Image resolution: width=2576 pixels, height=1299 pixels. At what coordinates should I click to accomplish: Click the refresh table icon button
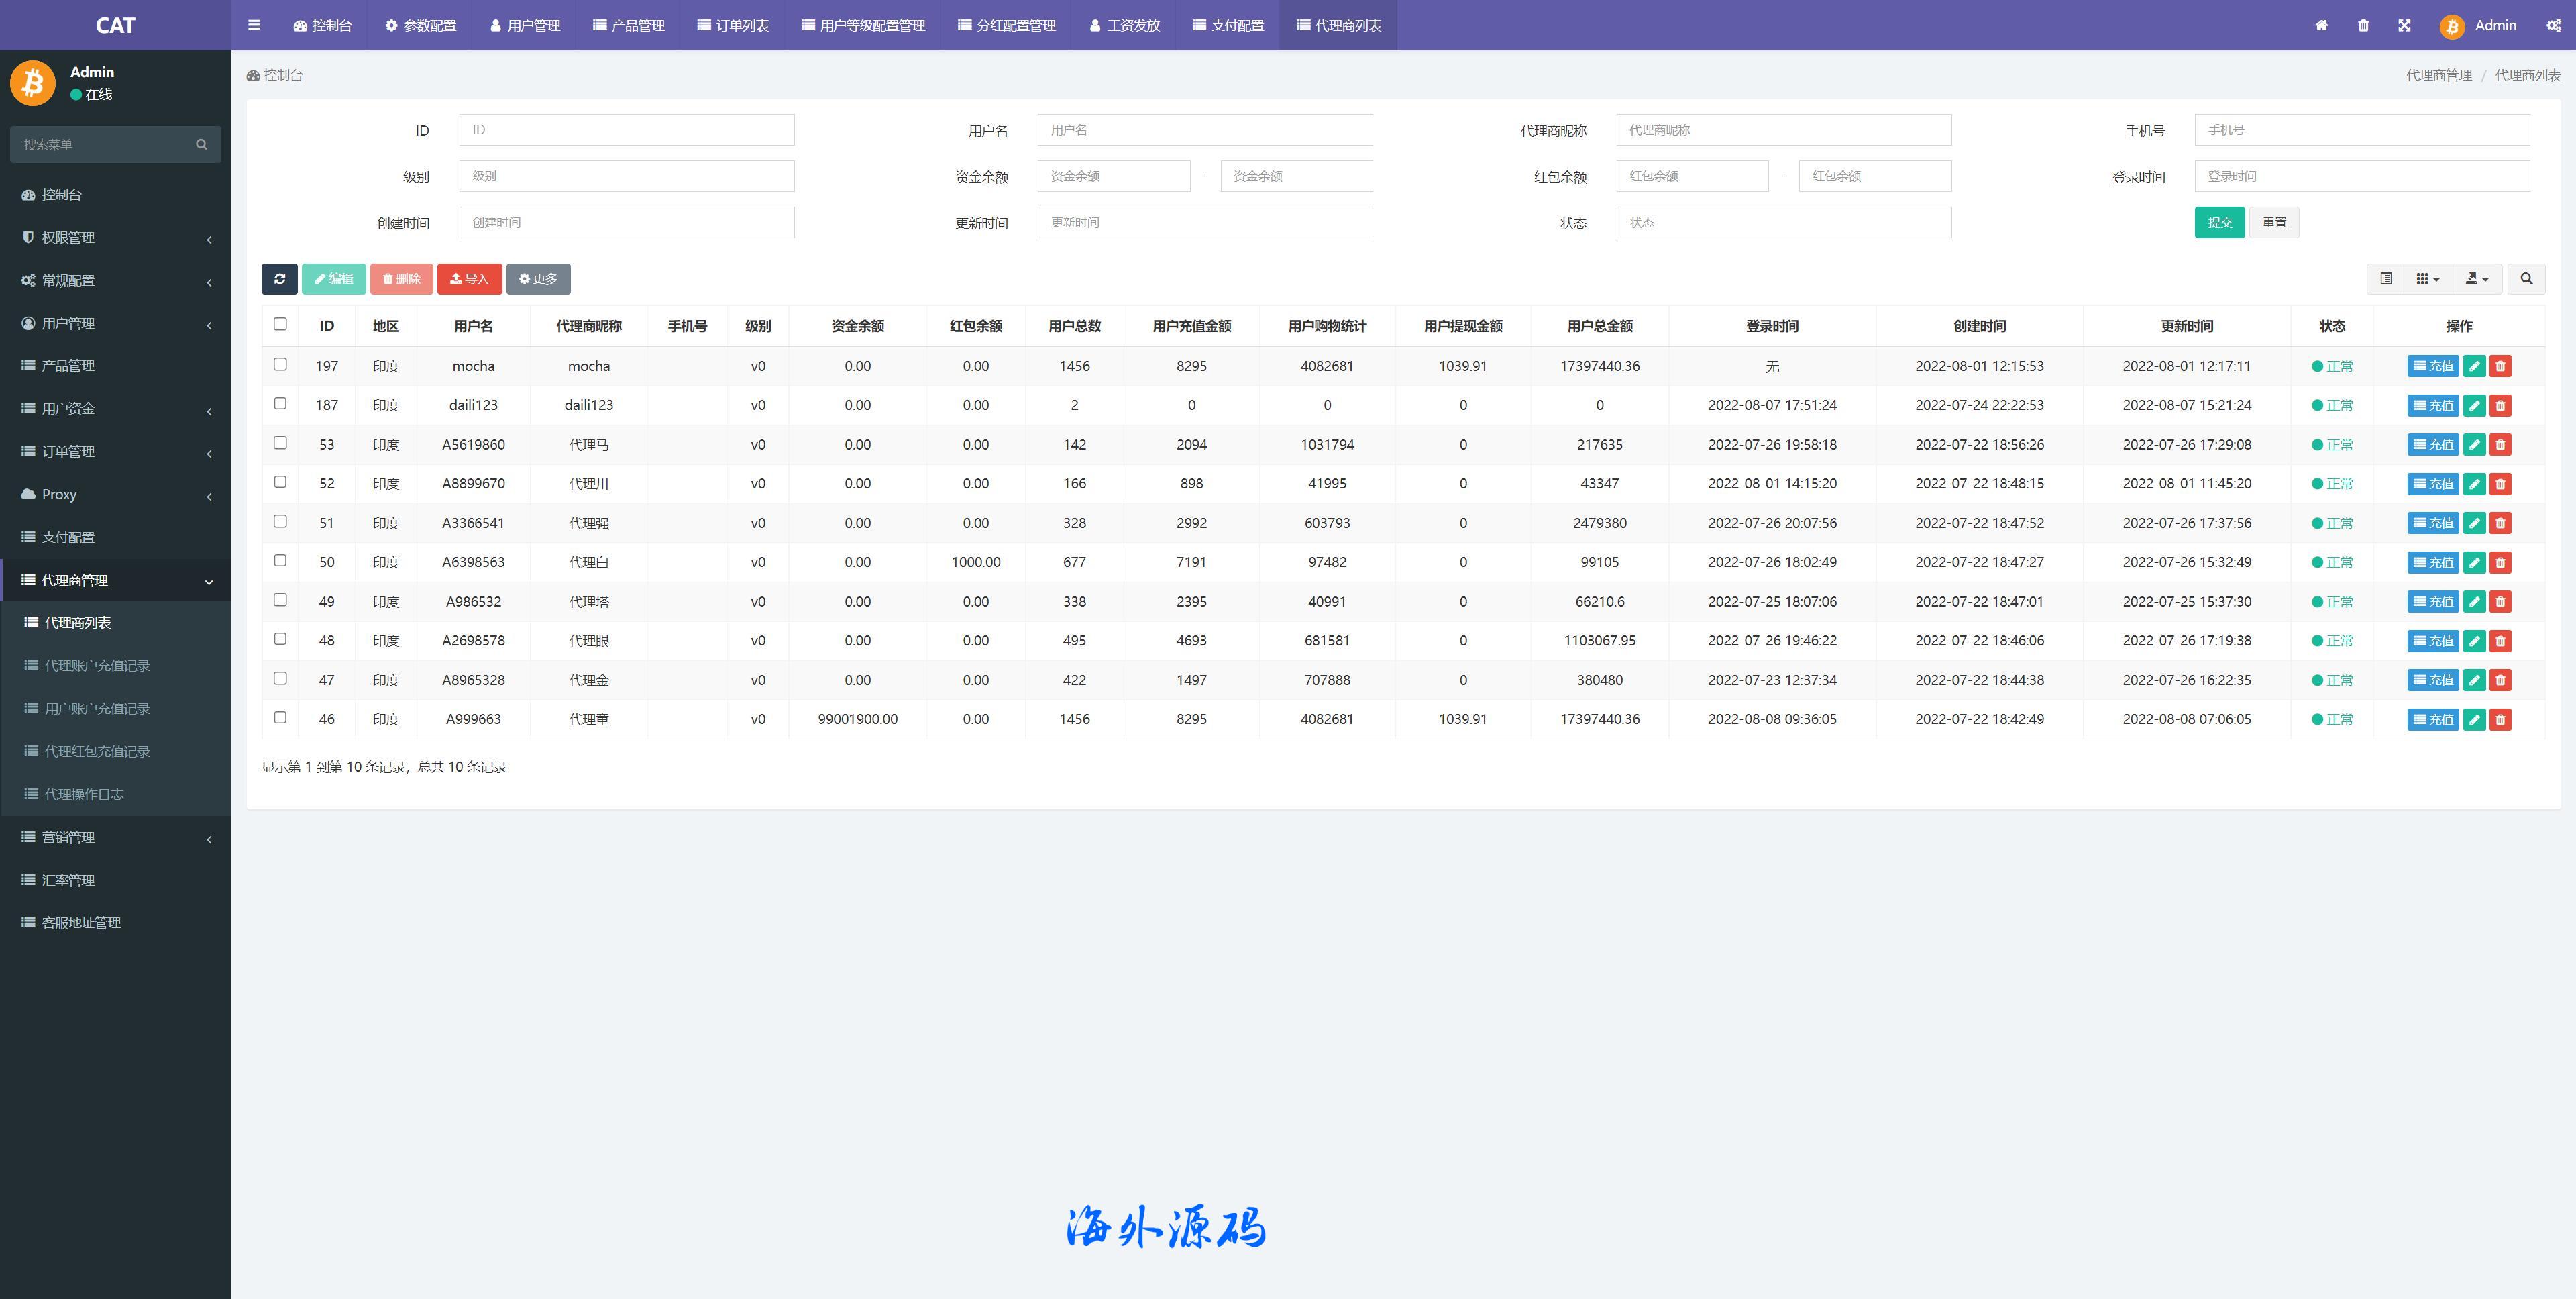tap(279, 279)
